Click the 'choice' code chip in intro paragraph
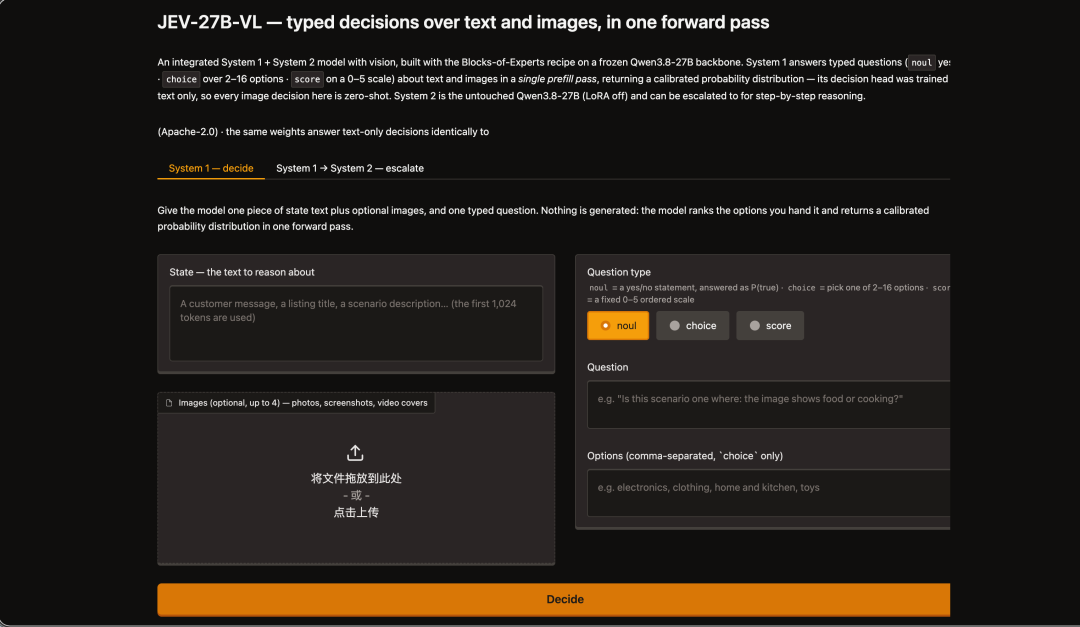The image size is (1080, 627). pos(181,79)
